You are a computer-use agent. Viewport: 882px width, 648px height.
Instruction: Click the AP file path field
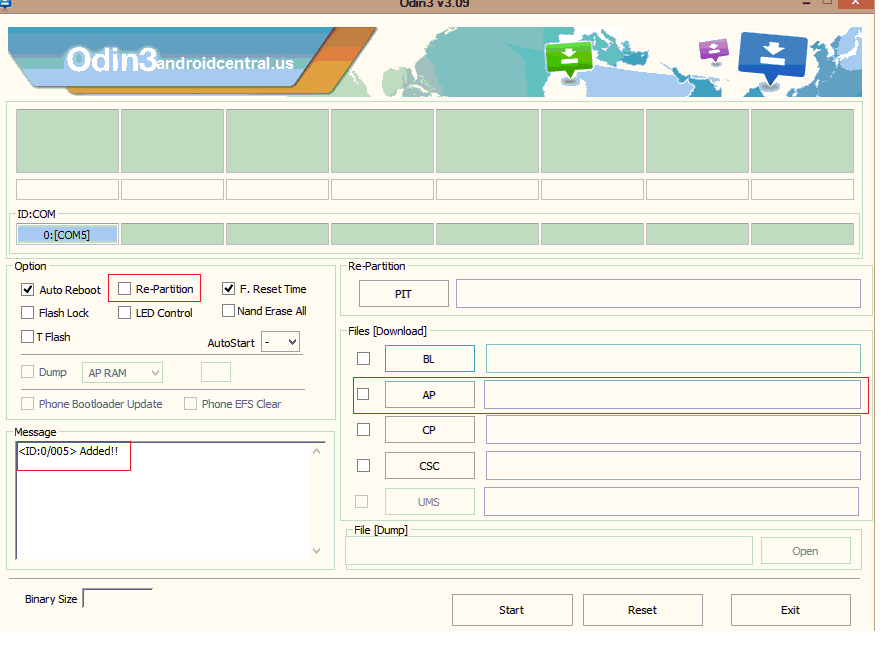pyautogui.click(x=672, y=395)
